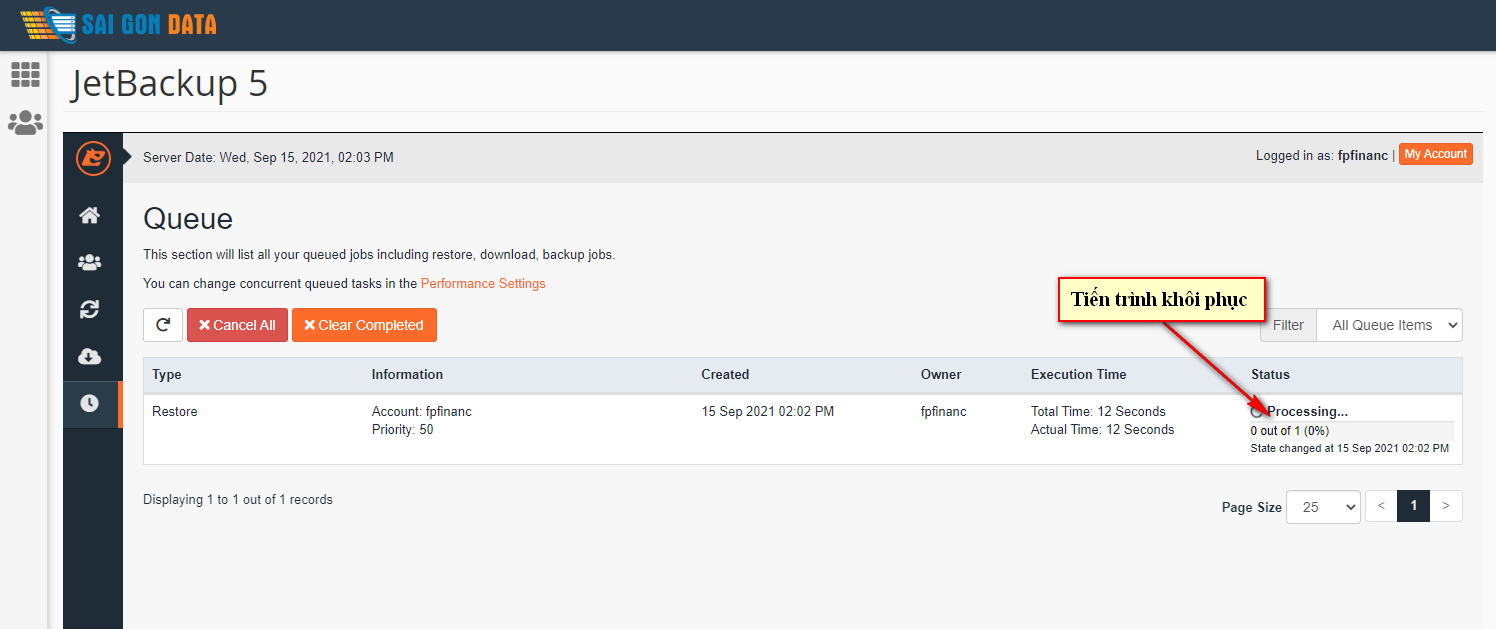Go to next page arrow
Screen dimensions: 1496x629
(1446, 506)
